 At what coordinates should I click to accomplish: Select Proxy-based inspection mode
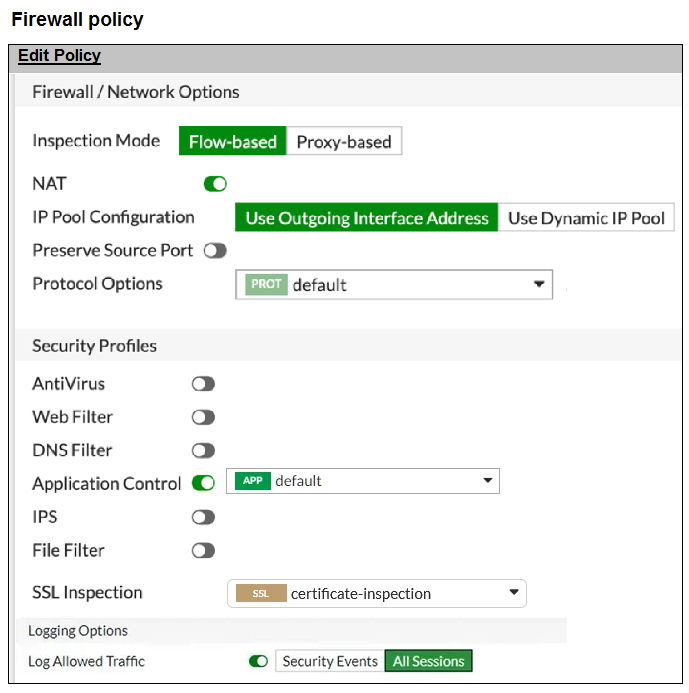pyautogui.click(x=344, y=142)
